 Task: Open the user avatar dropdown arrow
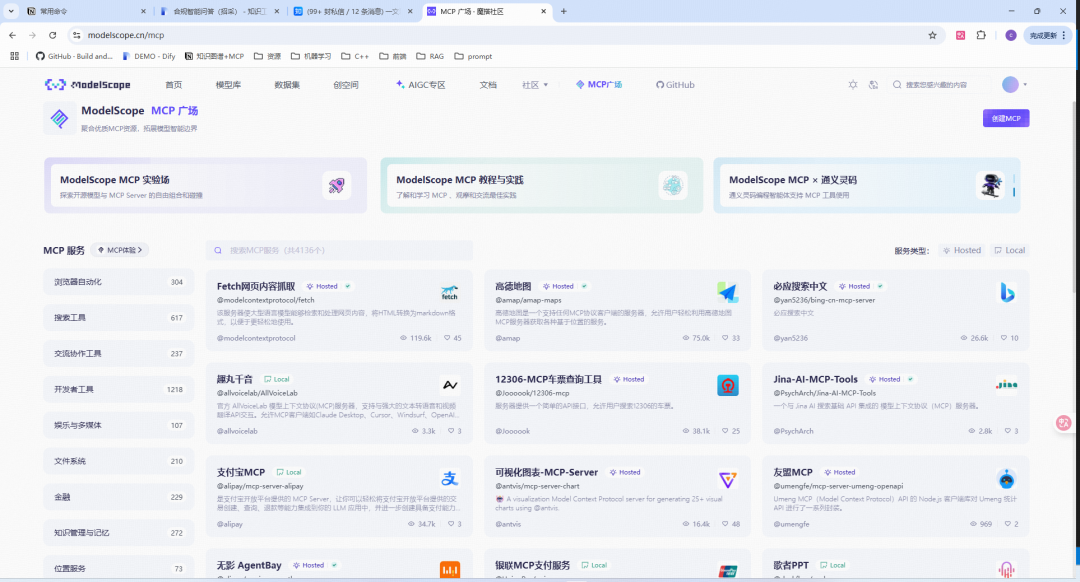point(1025,85)
